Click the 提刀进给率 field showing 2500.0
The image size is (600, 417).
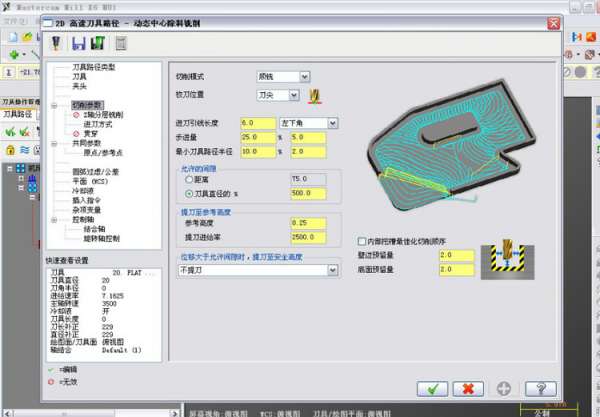[308, 238]
